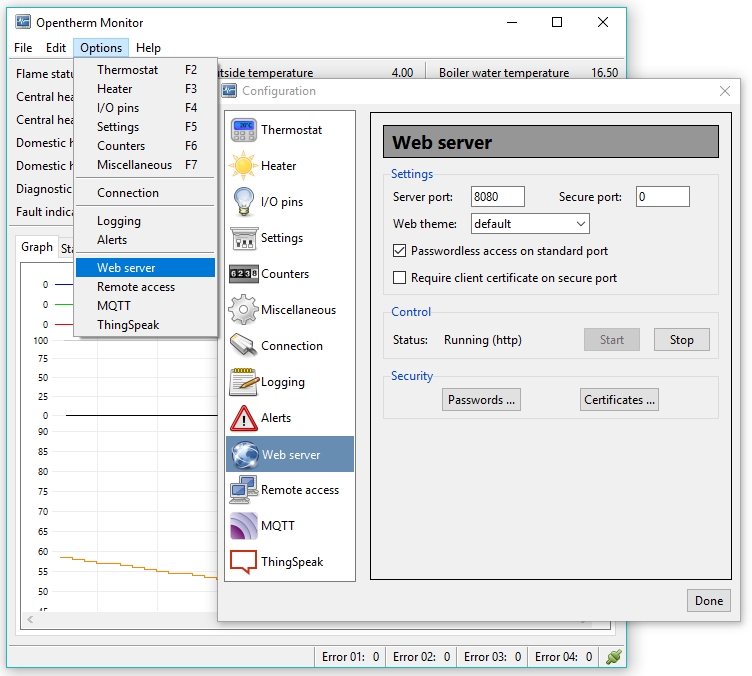
Task: Open Remote access via the computers icon
Action: pyautogui.click(x=244, y=490)
